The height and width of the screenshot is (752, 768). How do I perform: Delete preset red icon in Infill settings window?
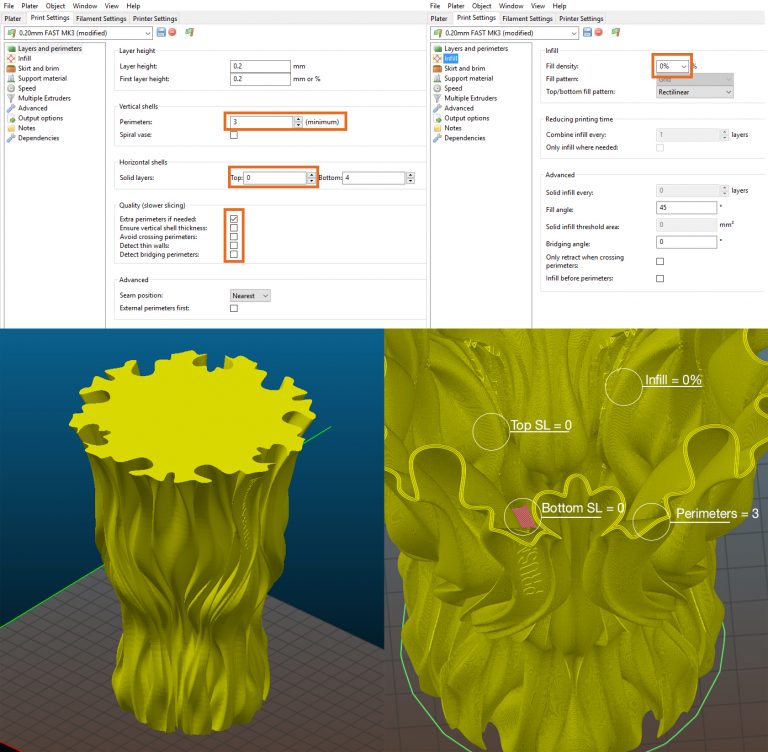tap(599, 32)
